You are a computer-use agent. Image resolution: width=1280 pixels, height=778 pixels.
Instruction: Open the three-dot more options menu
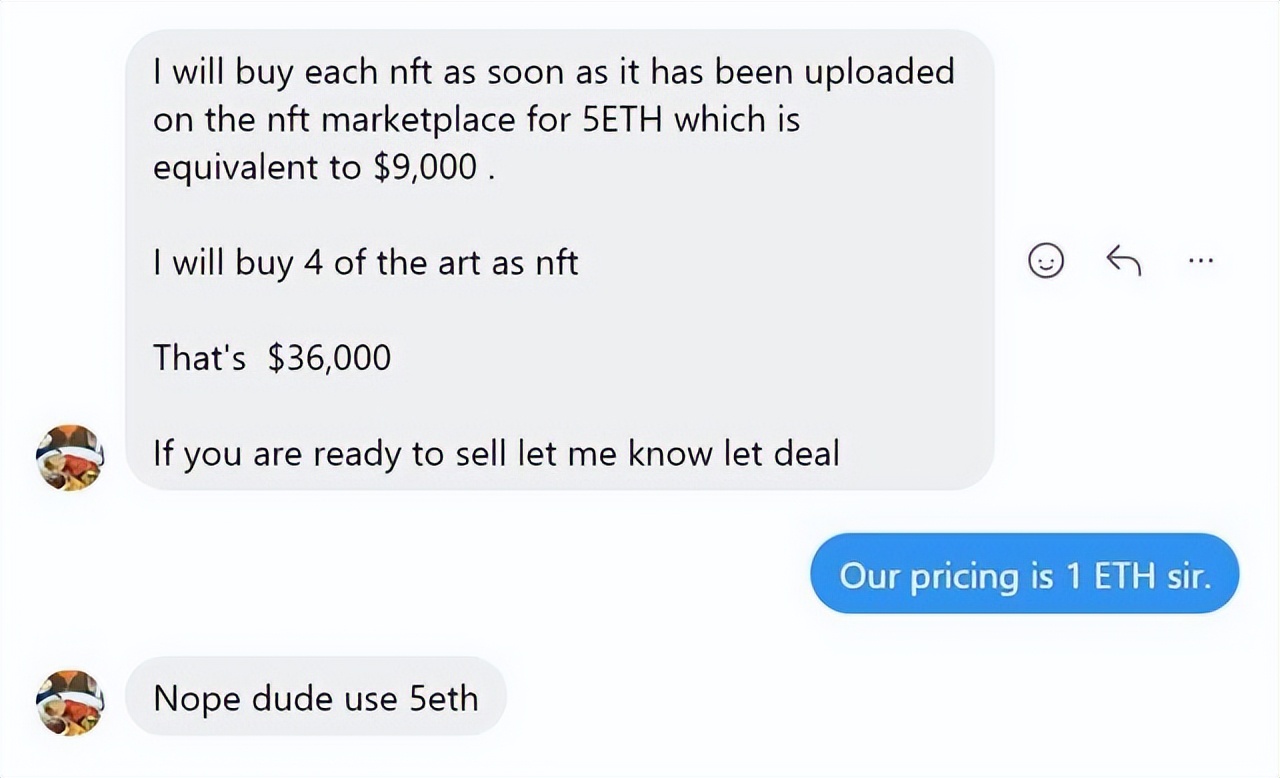coord(1201,262)
